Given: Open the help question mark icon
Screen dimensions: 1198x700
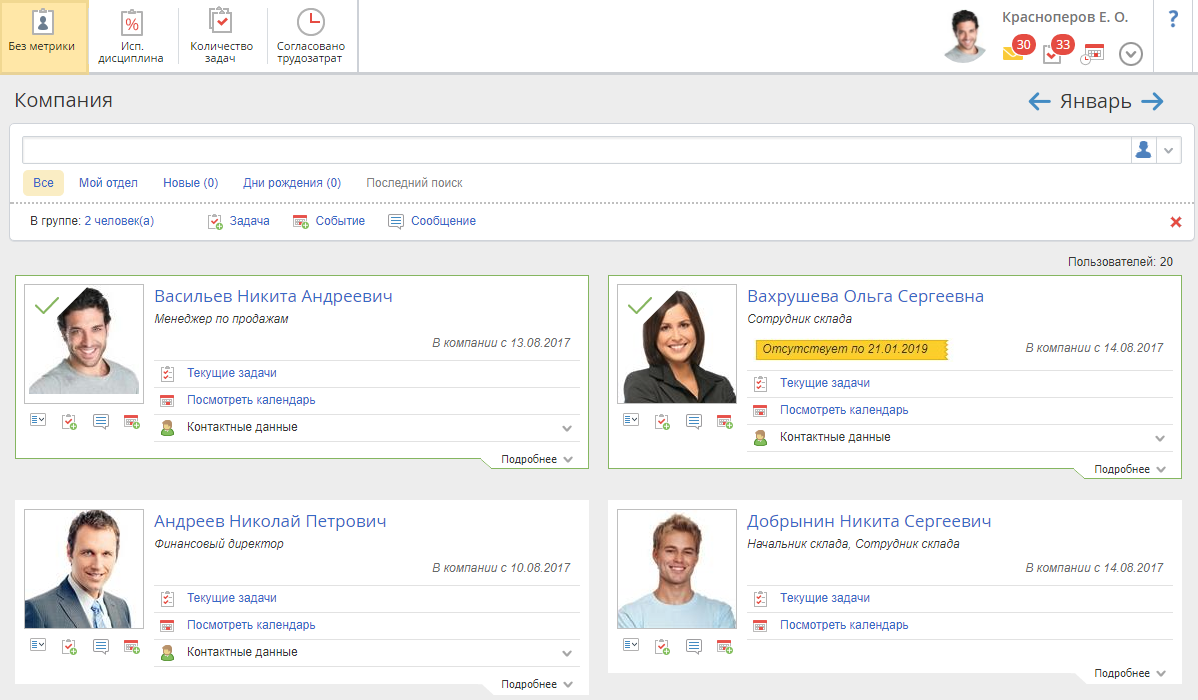Looking at the screenshot, I should (1173, 19).
